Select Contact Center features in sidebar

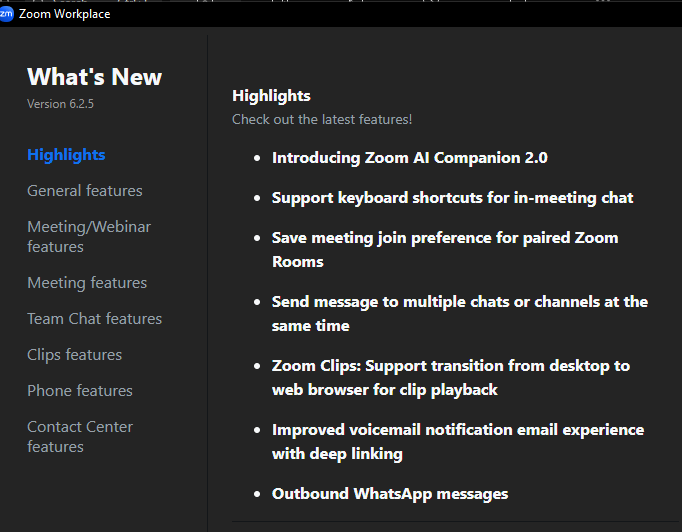(80, 437)
